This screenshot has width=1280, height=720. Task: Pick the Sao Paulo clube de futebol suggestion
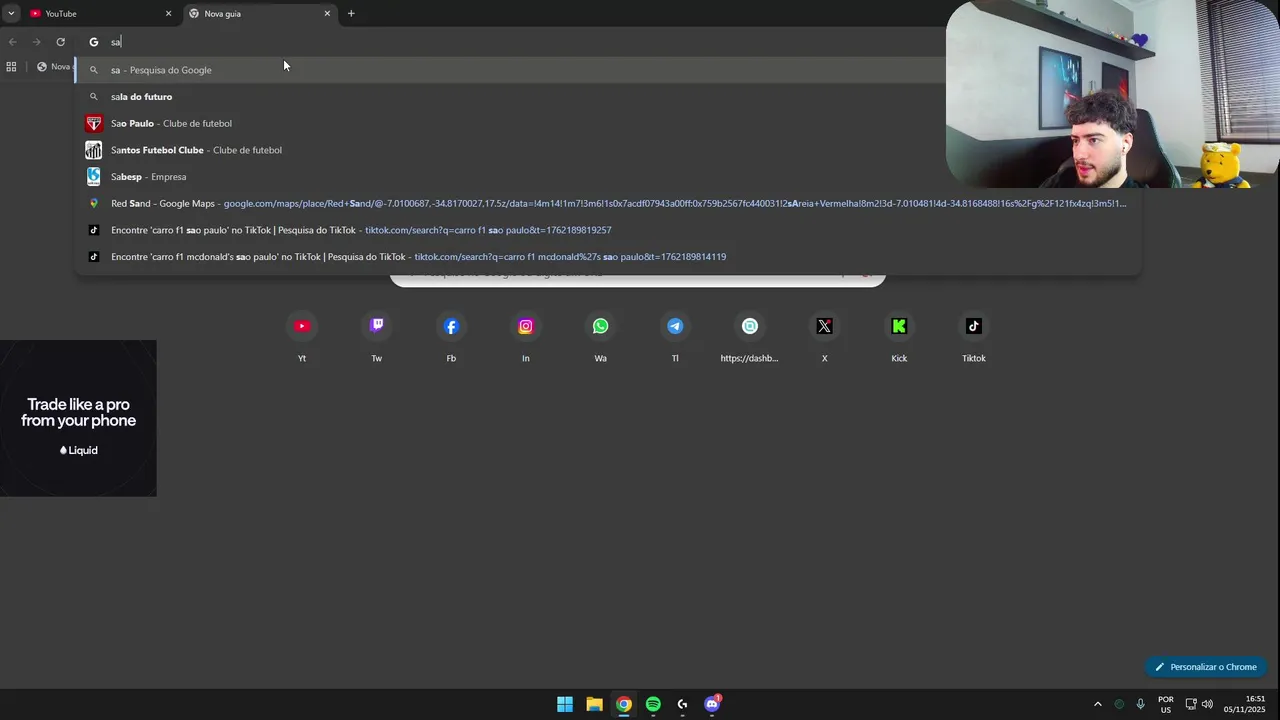tap(608, 123)
